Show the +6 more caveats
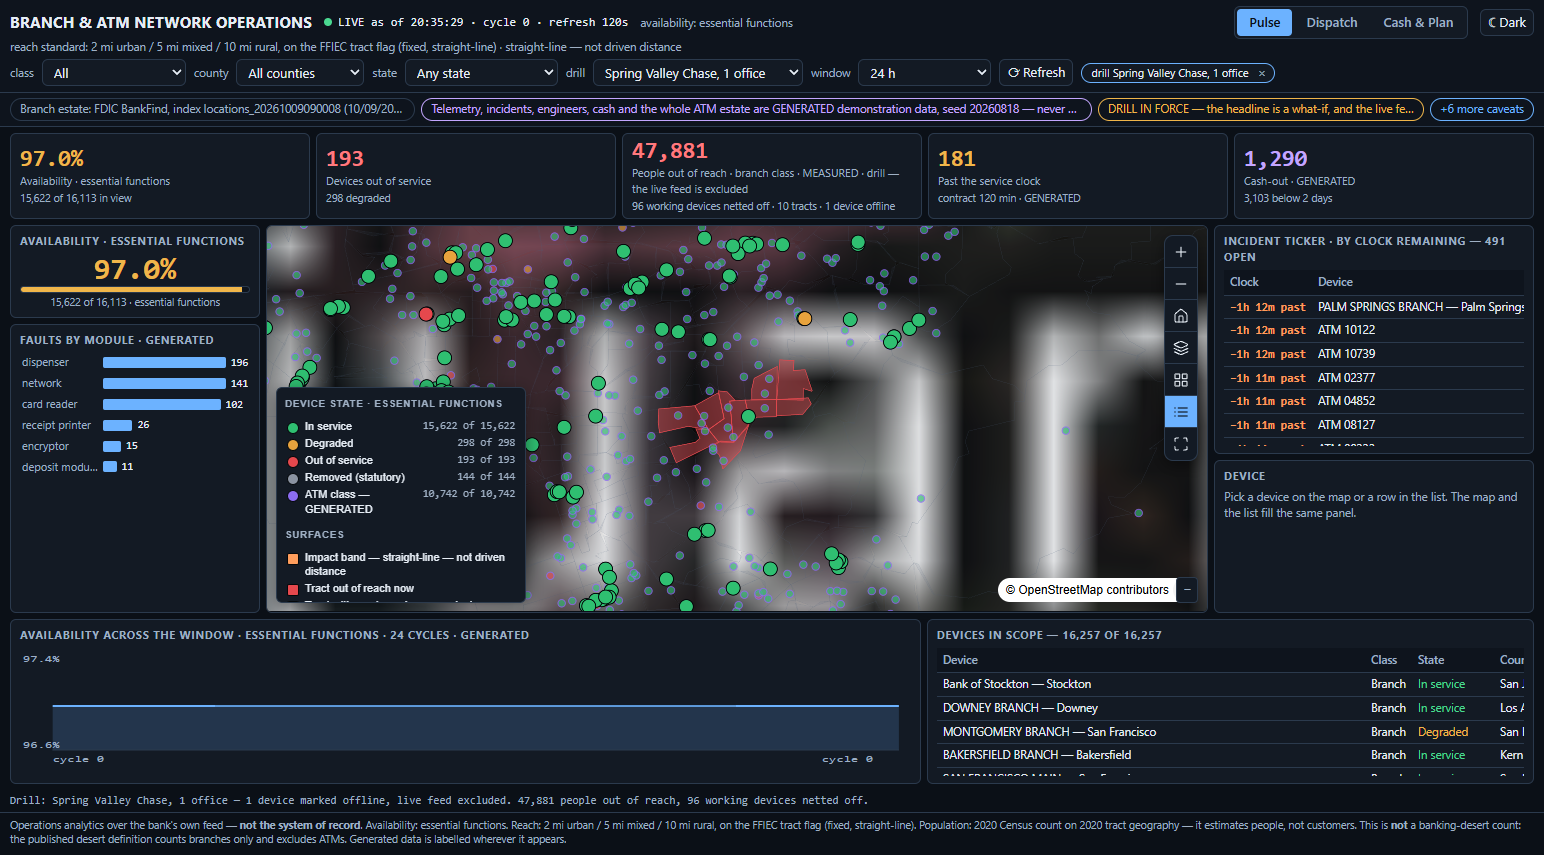The width and height of the screenshot is (1544, 855). click(1482, 109)
